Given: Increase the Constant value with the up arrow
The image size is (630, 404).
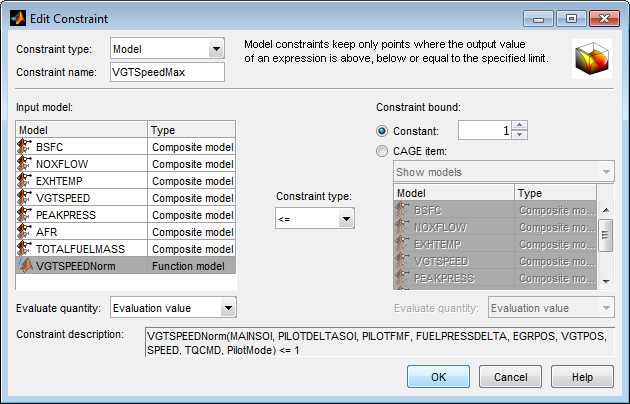Looking at the screenshot, I should 520,125.
